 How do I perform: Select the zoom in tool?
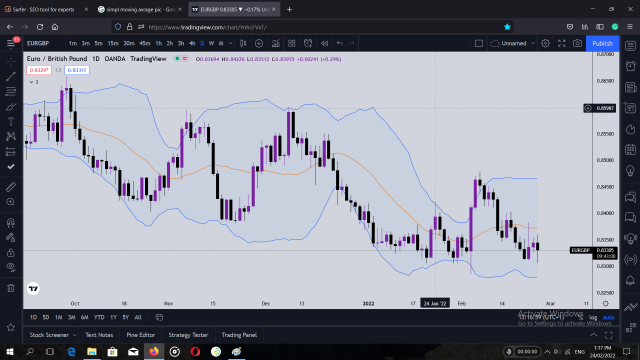pos(11,202)
